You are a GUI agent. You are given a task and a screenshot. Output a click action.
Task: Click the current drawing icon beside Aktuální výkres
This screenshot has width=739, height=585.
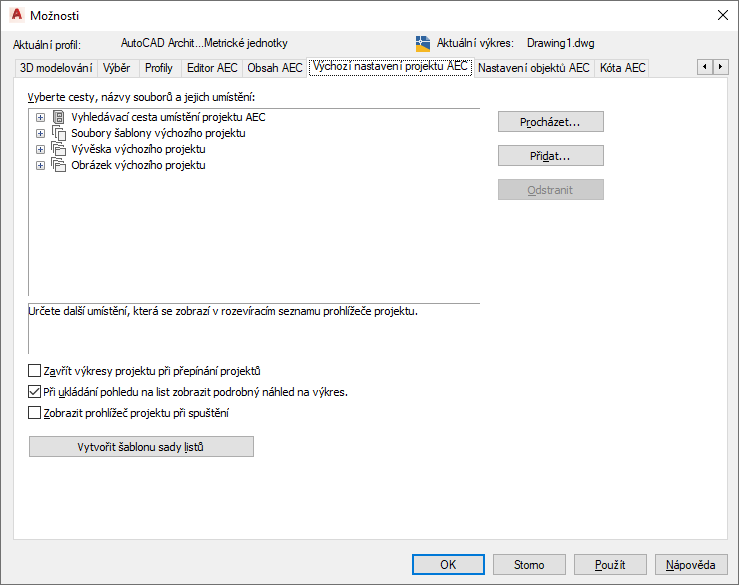click(x=423, y=44)
